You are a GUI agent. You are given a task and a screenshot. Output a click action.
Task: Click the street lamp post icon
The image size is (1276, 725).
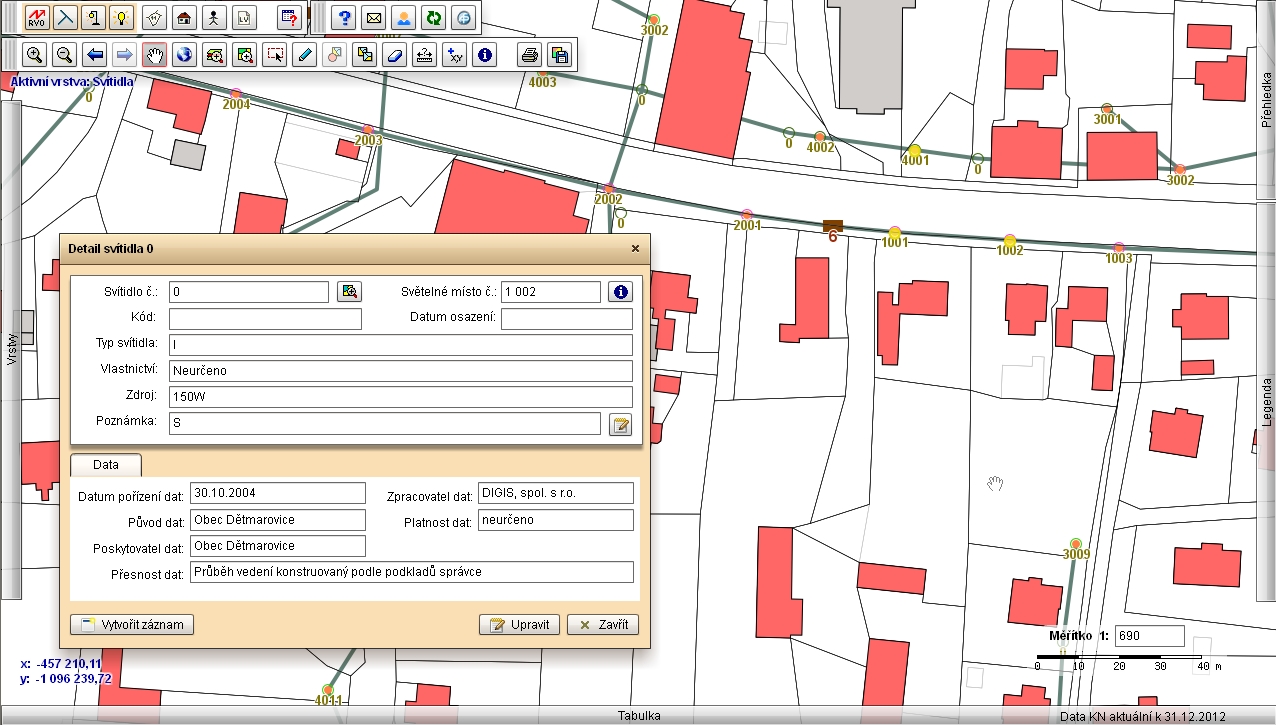coord(93,17)
